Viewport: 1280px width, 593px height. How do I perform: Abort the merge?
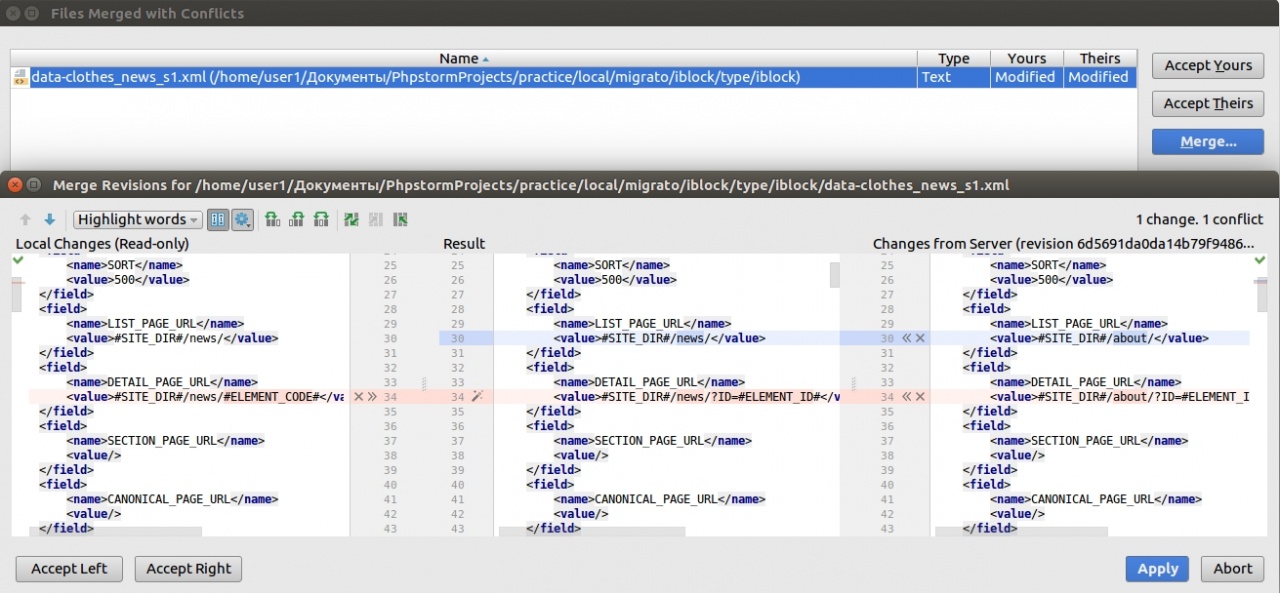pyautogui.click(x=1233, y=569)
